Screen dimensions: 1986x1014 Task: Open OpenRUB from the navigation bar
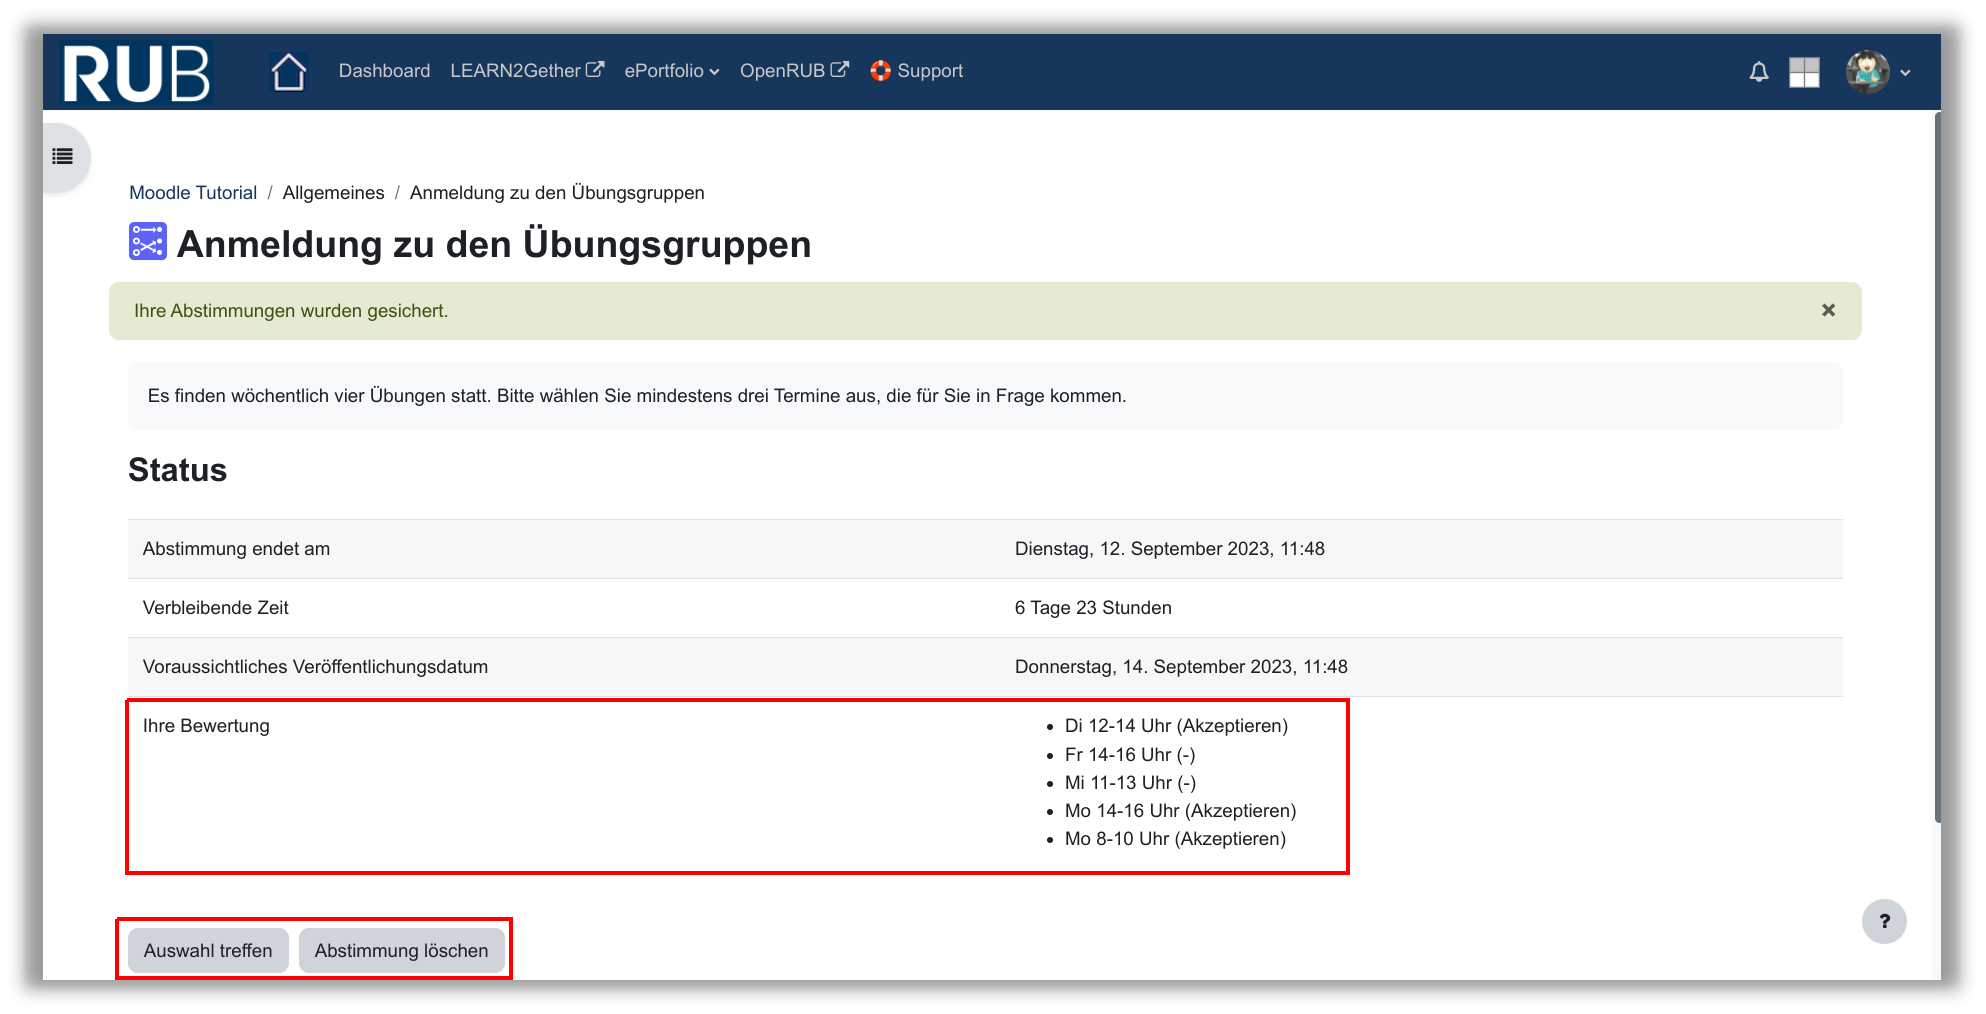click(x=793, y=71)
